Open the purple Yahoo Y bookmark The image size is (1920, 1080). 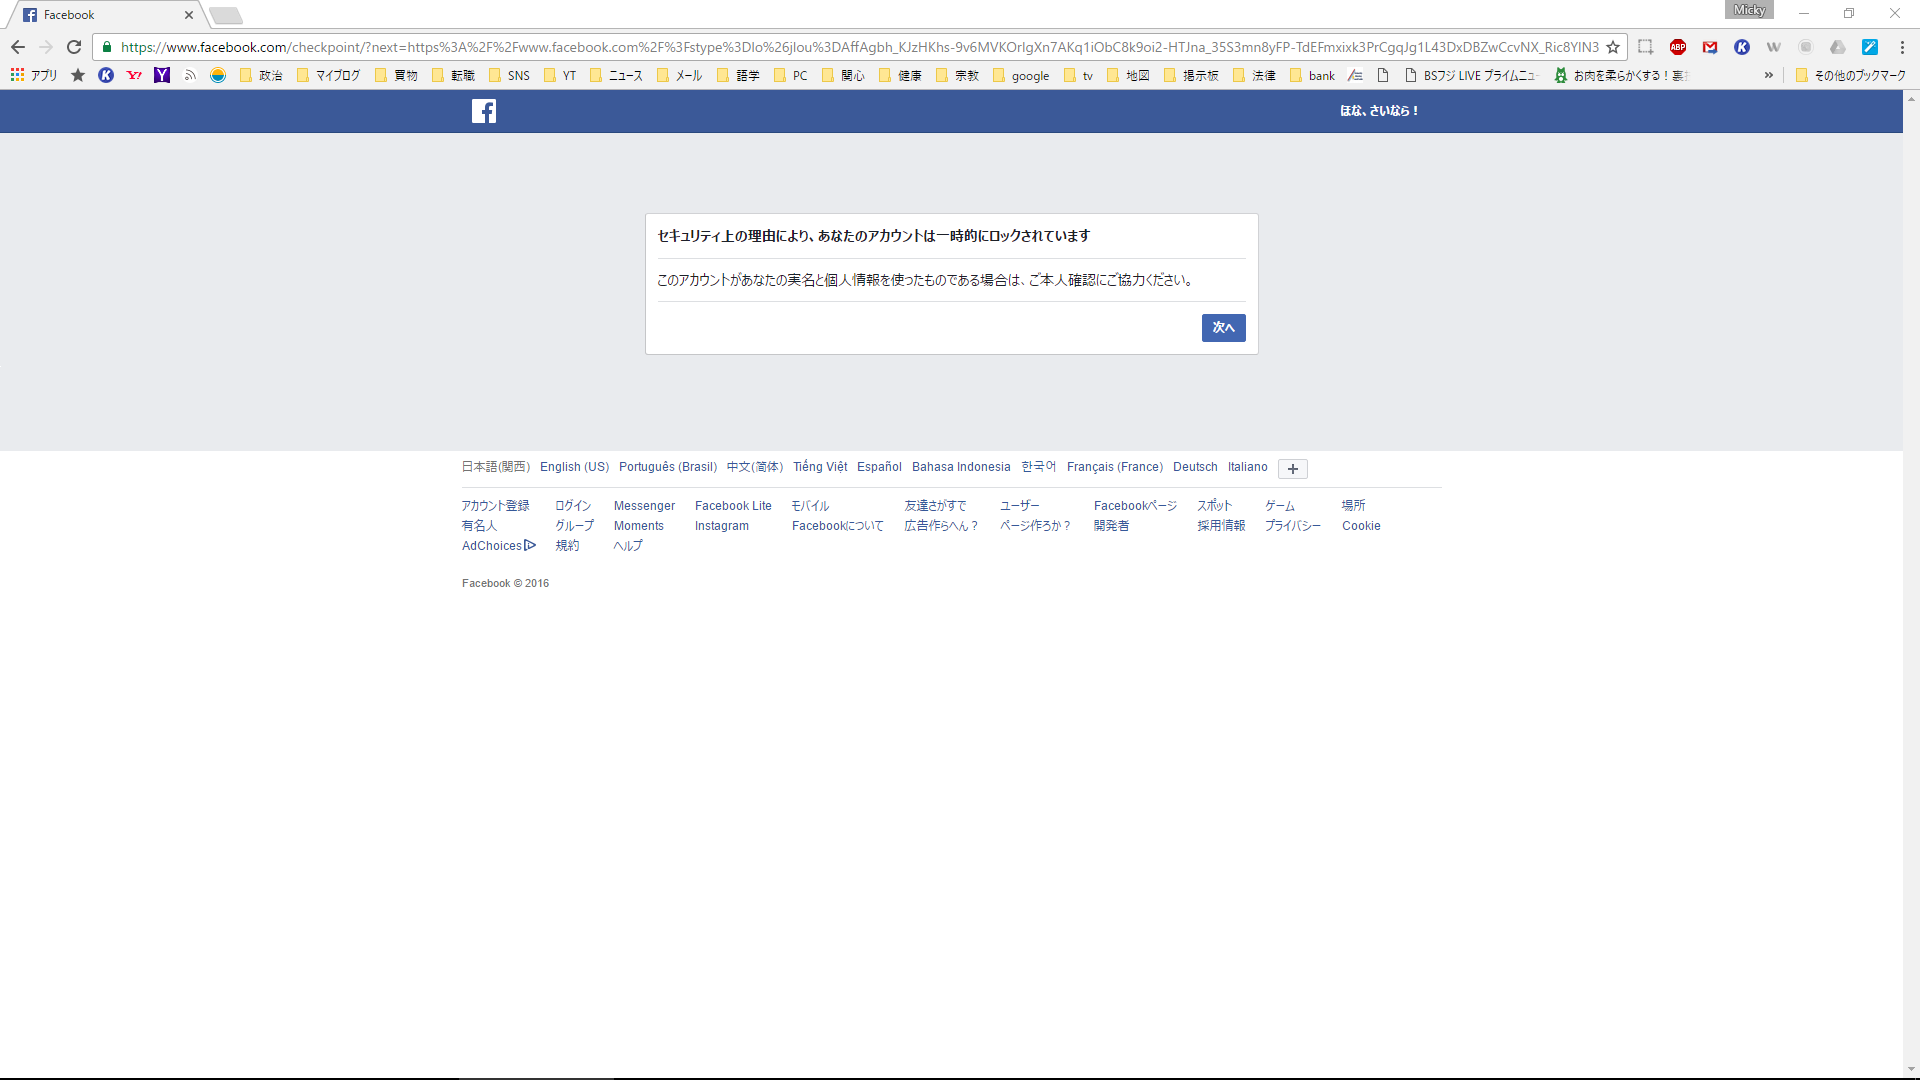pyautogui.click(x=162, y=75)
